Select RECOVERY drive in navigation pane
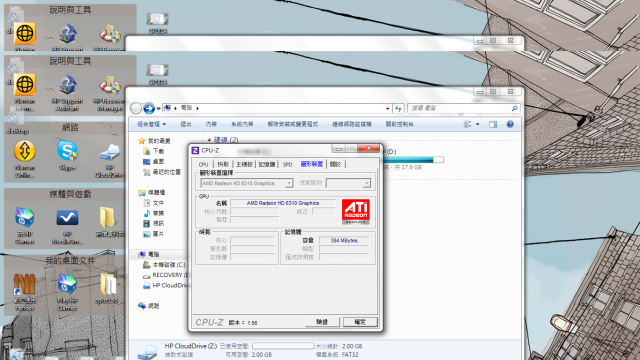 (x=167, y=275)
